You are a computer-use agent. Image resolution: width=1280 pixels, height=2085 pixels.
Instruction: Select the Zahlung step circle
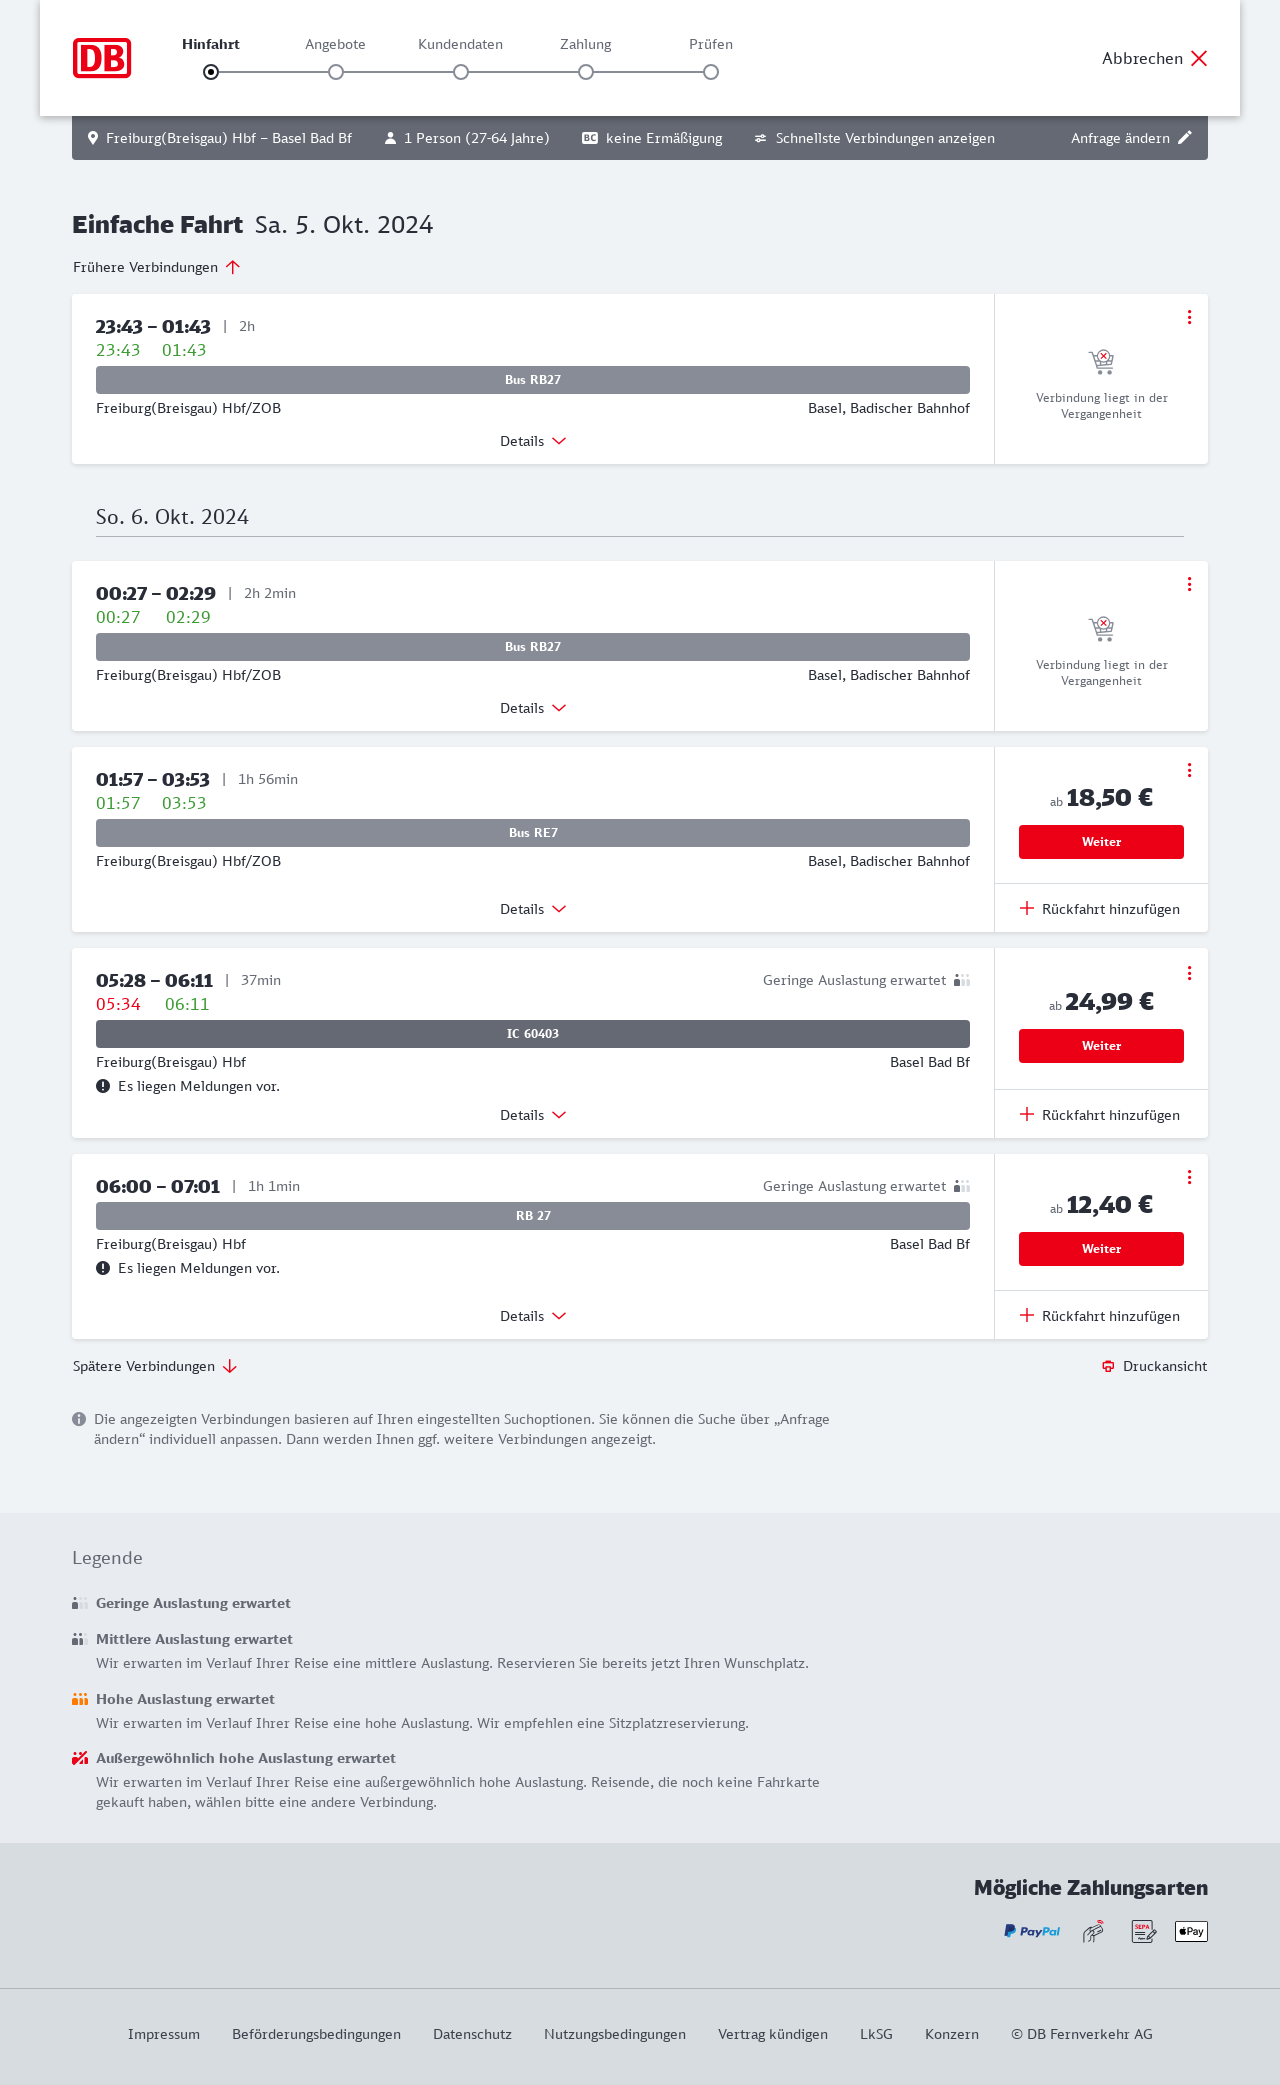point(586,72)
